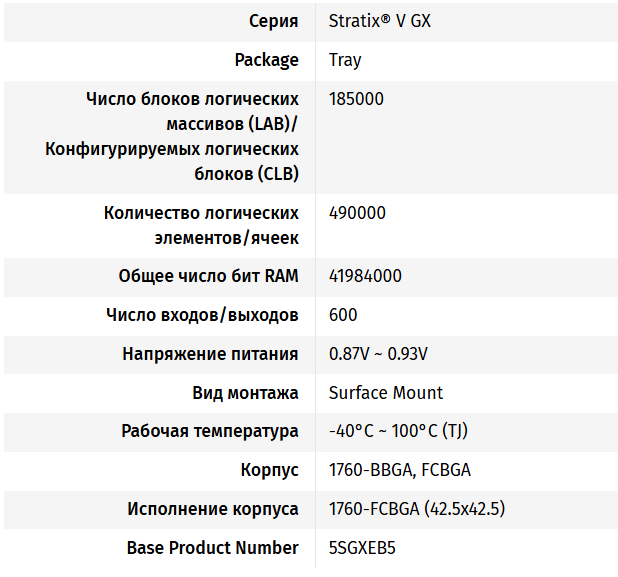Click the 185000 LAB count value
Viewport: 618px width, 577px height.
click(356, 99)
